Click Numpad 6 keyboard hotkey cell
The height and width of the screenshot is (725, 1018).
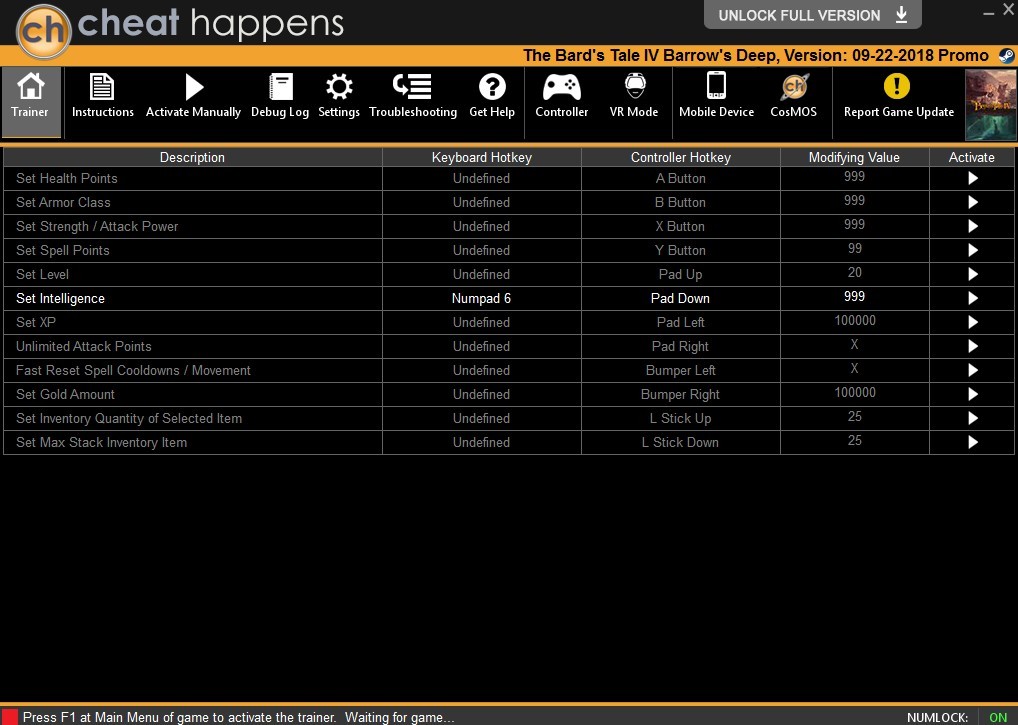[481, 299]
